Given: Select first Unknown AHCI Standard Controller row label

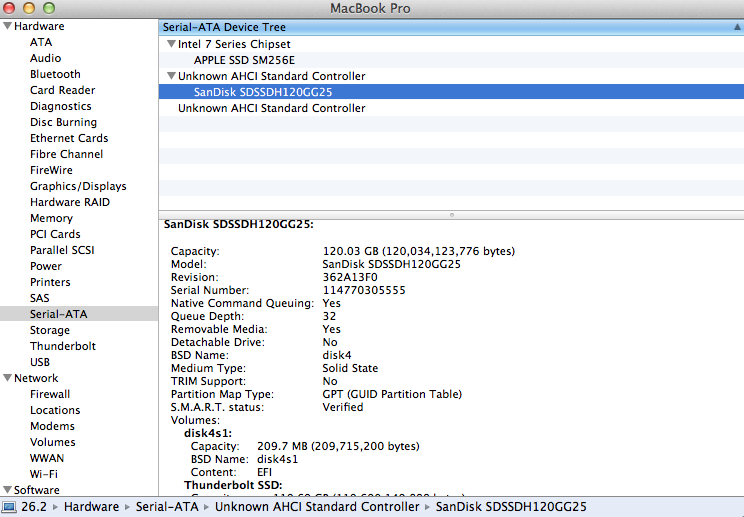Looking at the screenshot, I should coord(271,76).
